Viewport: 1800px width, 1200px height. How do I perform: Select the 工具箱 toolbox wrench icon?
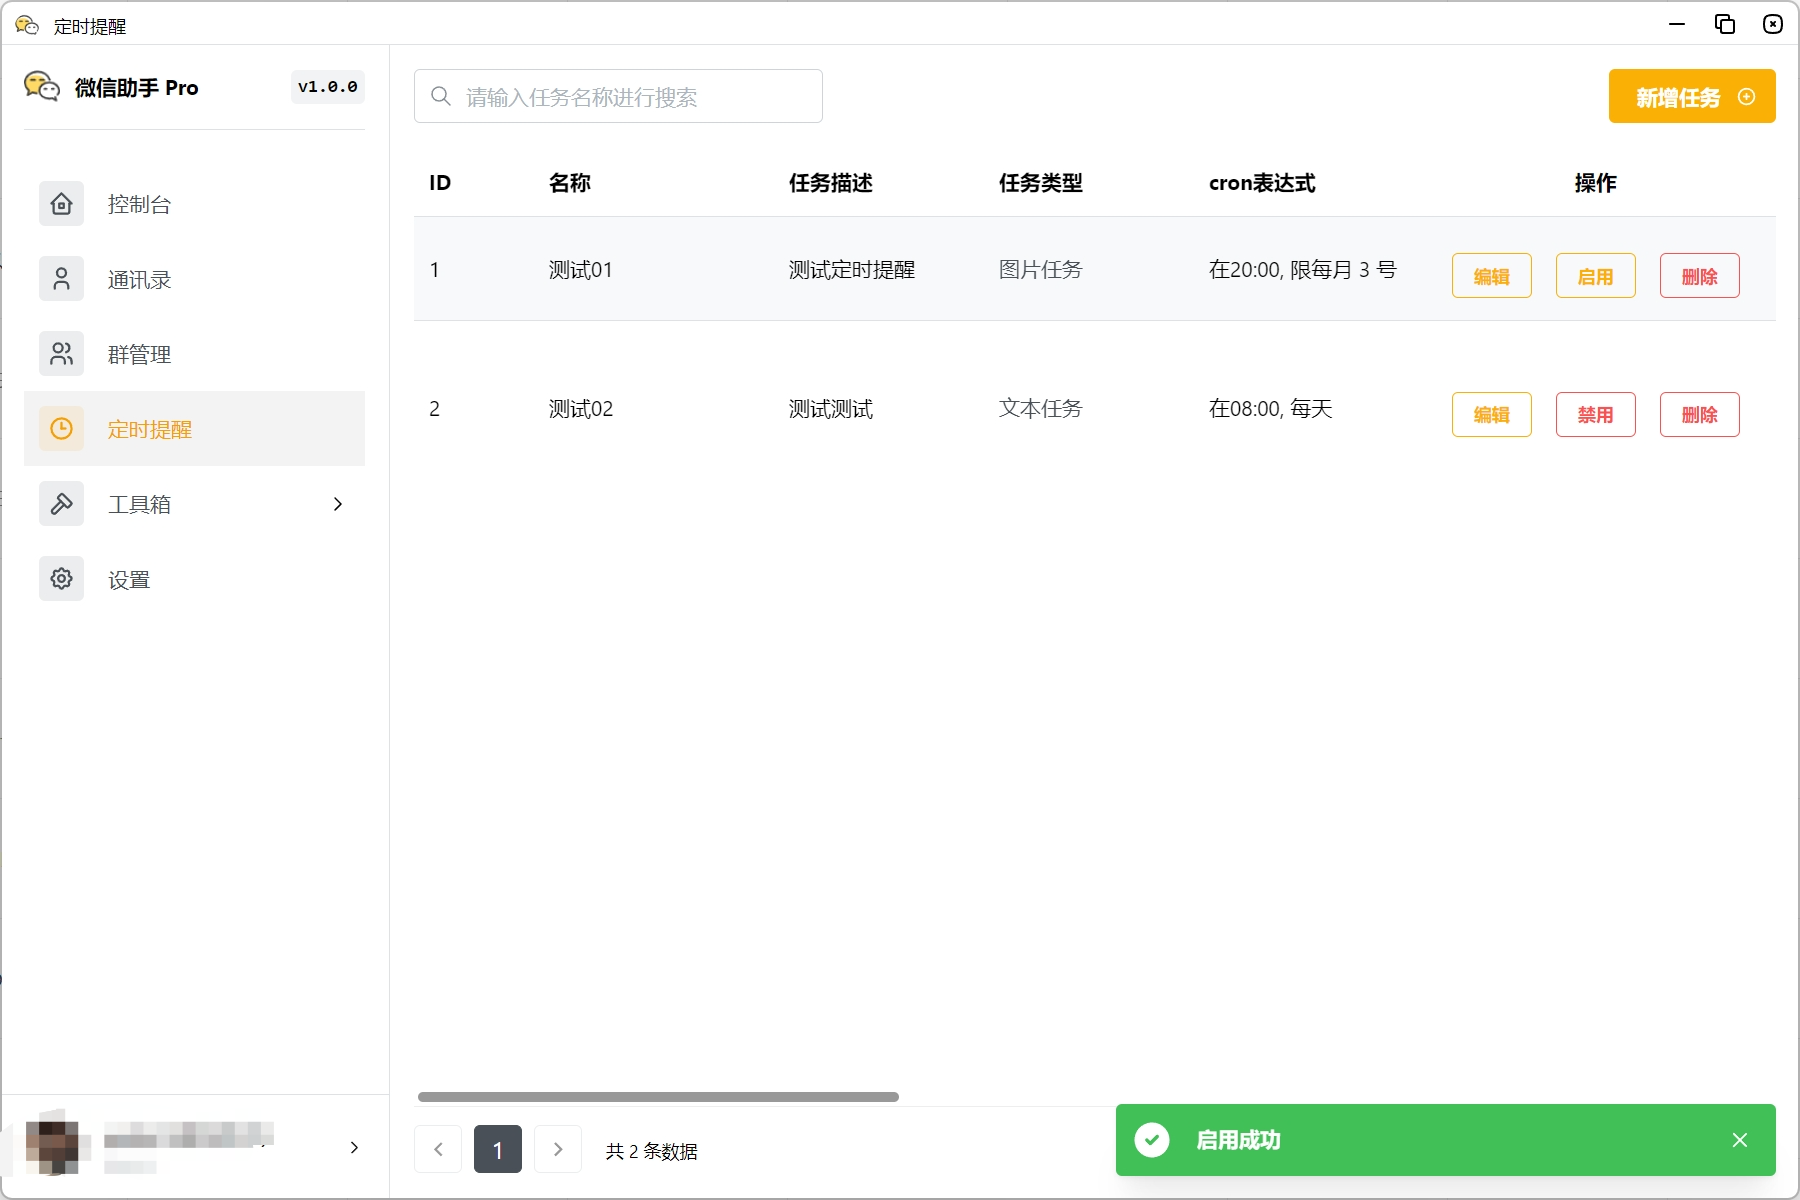coord(61,503)
